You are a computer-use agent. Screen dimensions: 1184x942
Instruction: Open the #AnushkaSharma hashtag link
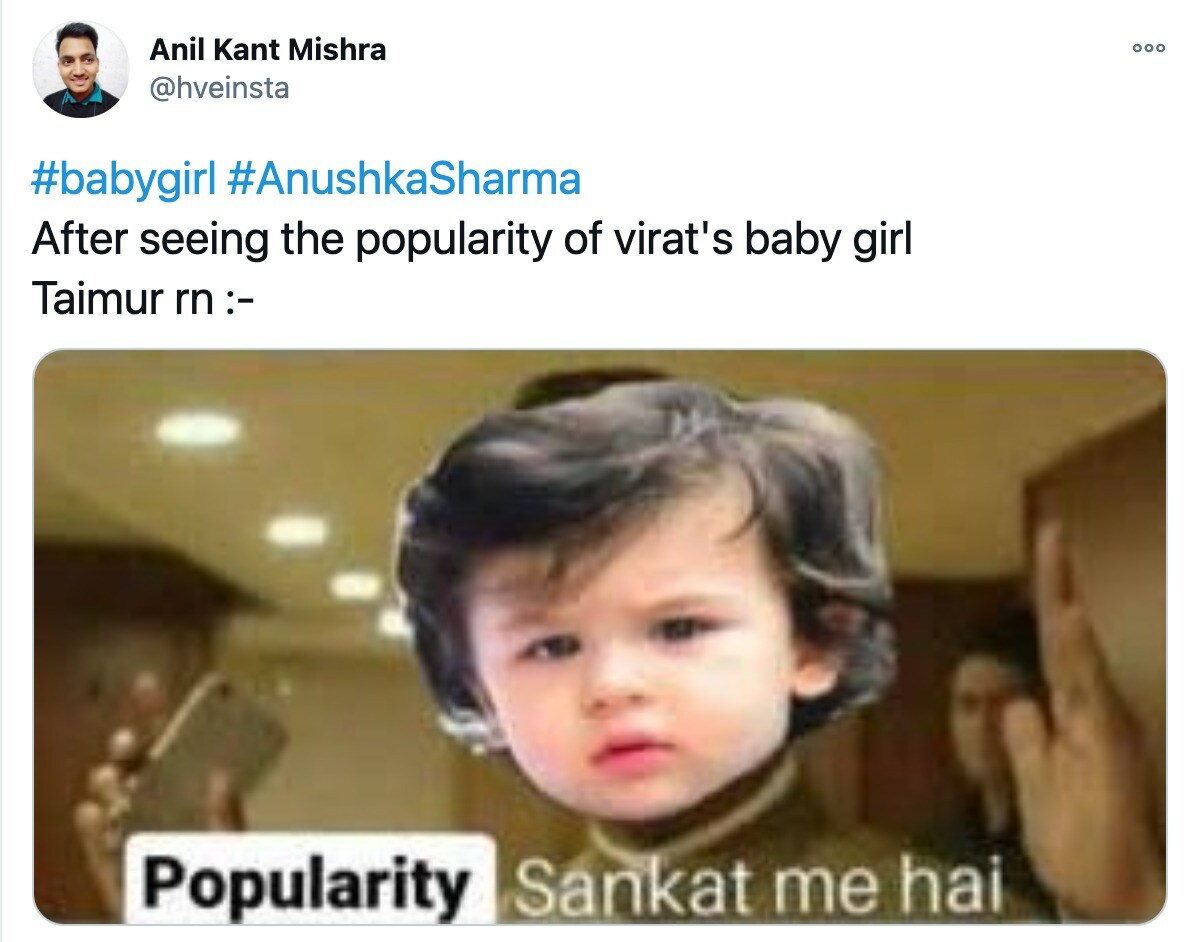pyautogui.click(x=404, y=180)
